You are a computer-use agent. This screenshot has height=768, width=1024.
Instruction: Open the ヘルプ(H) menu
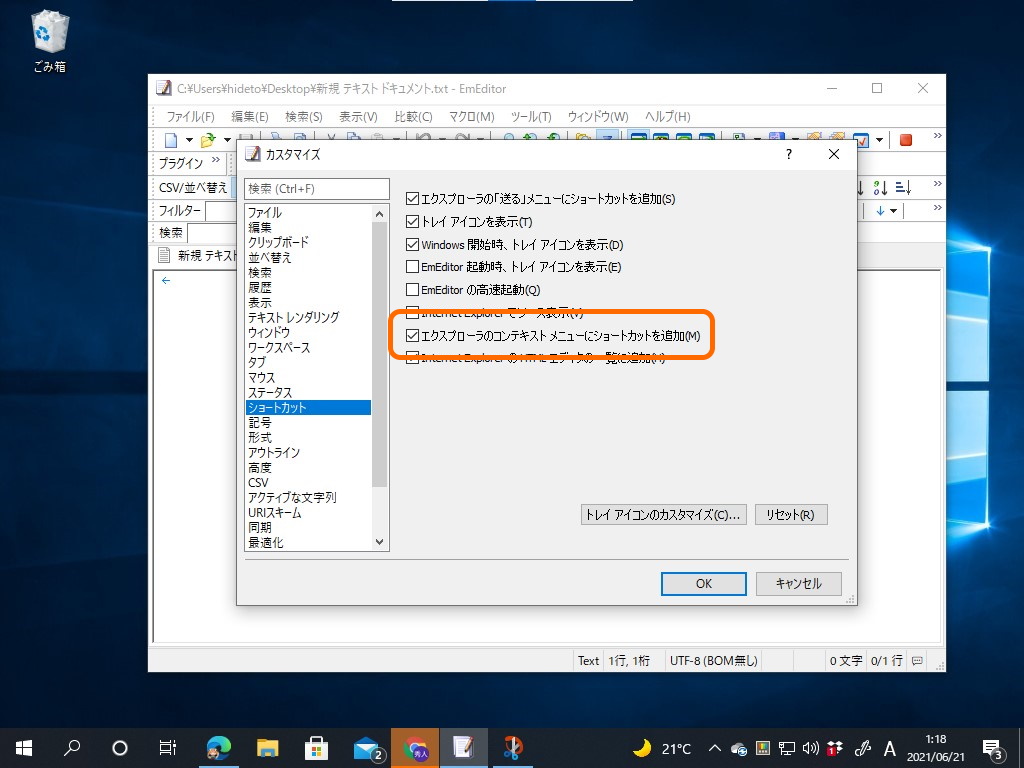tap(667, 117)
